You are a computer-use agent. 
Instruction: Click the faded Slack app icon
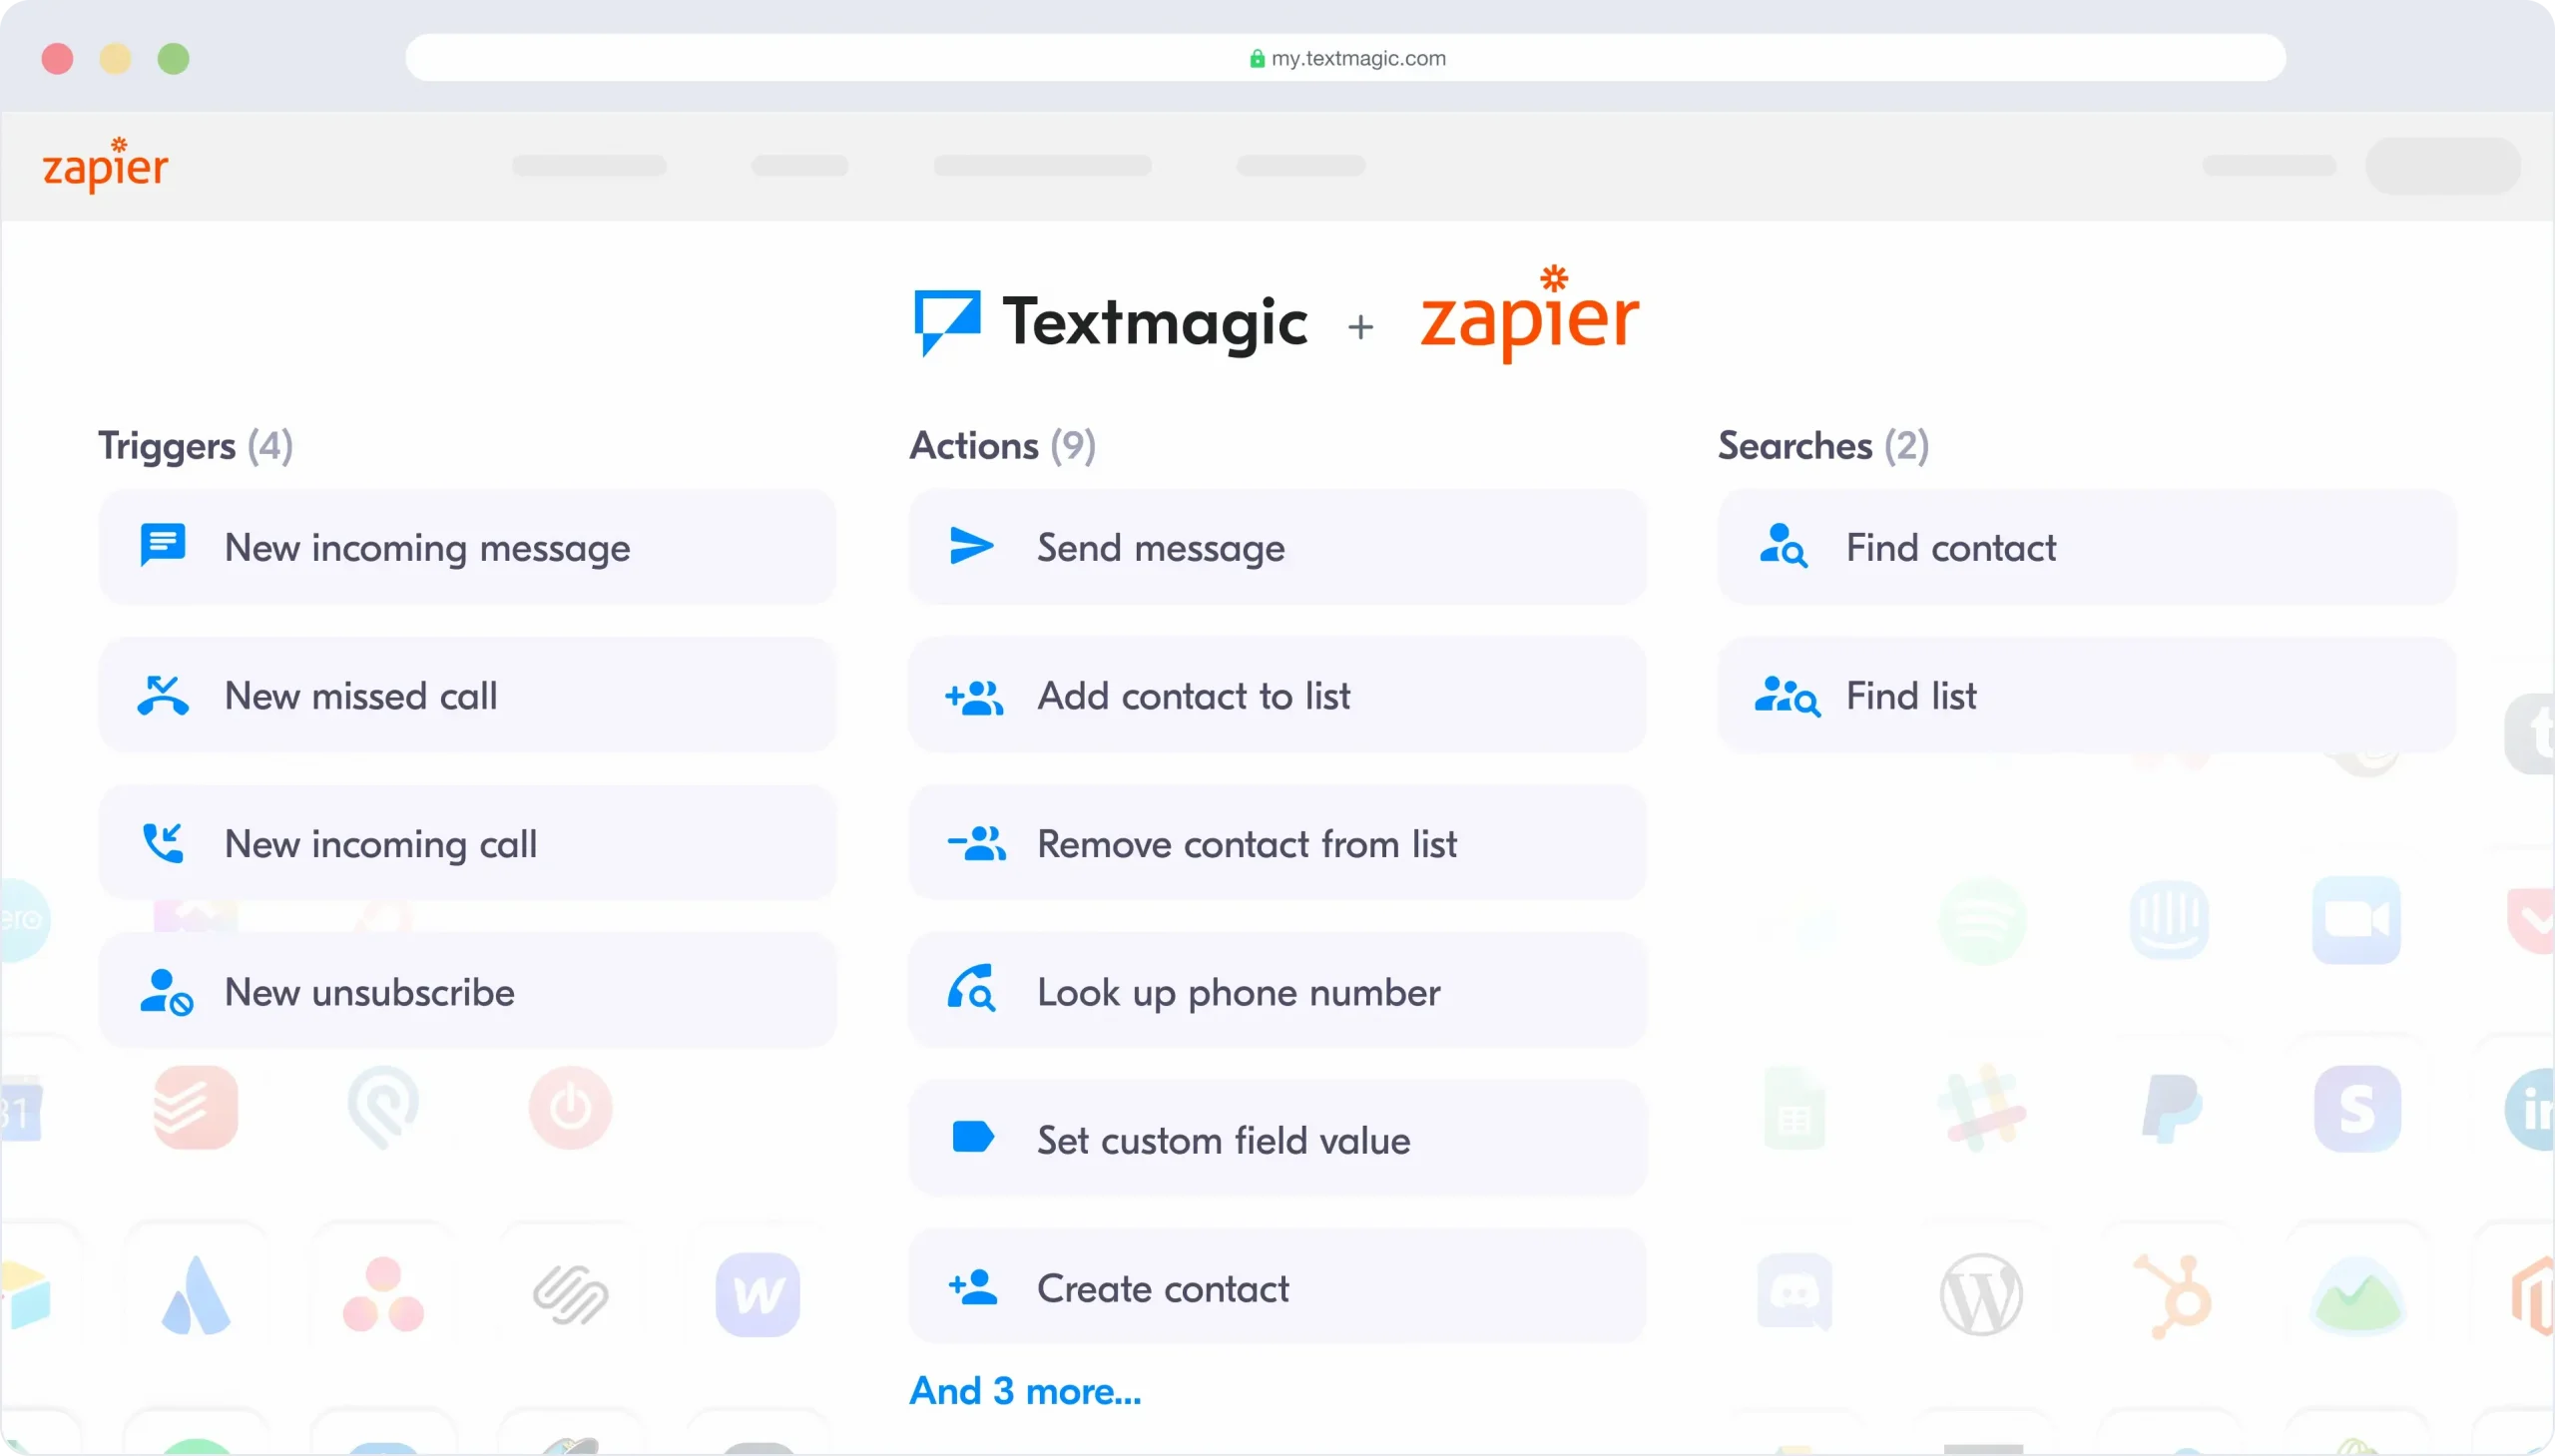(x=1982, y=1108)
